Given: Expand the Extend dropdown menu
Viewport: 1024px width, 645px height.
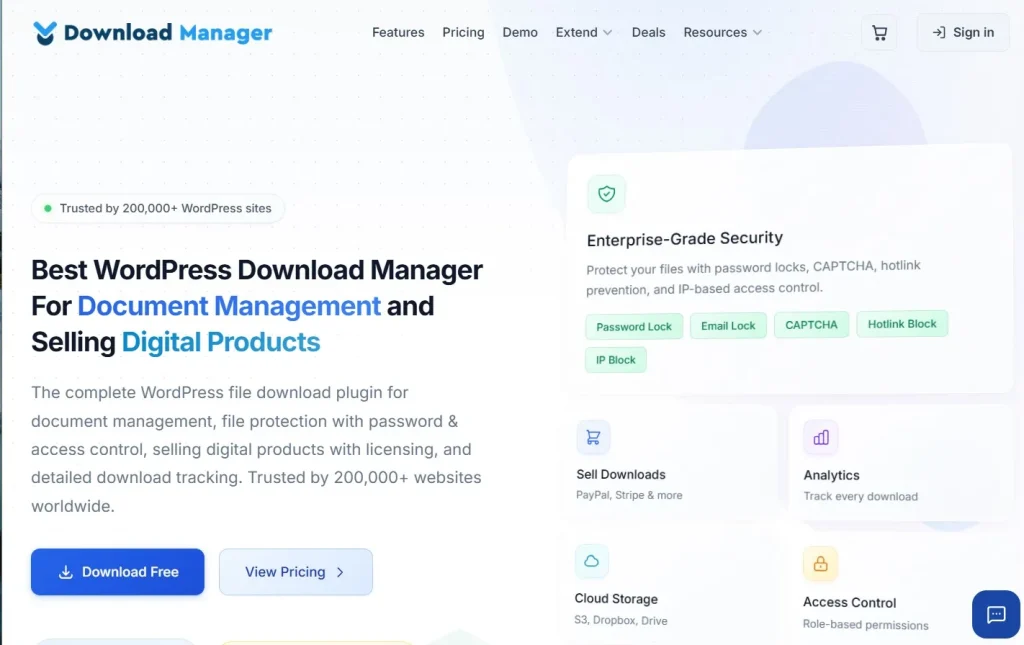Looking at the screenshot, I should click(x=584, y=33).
